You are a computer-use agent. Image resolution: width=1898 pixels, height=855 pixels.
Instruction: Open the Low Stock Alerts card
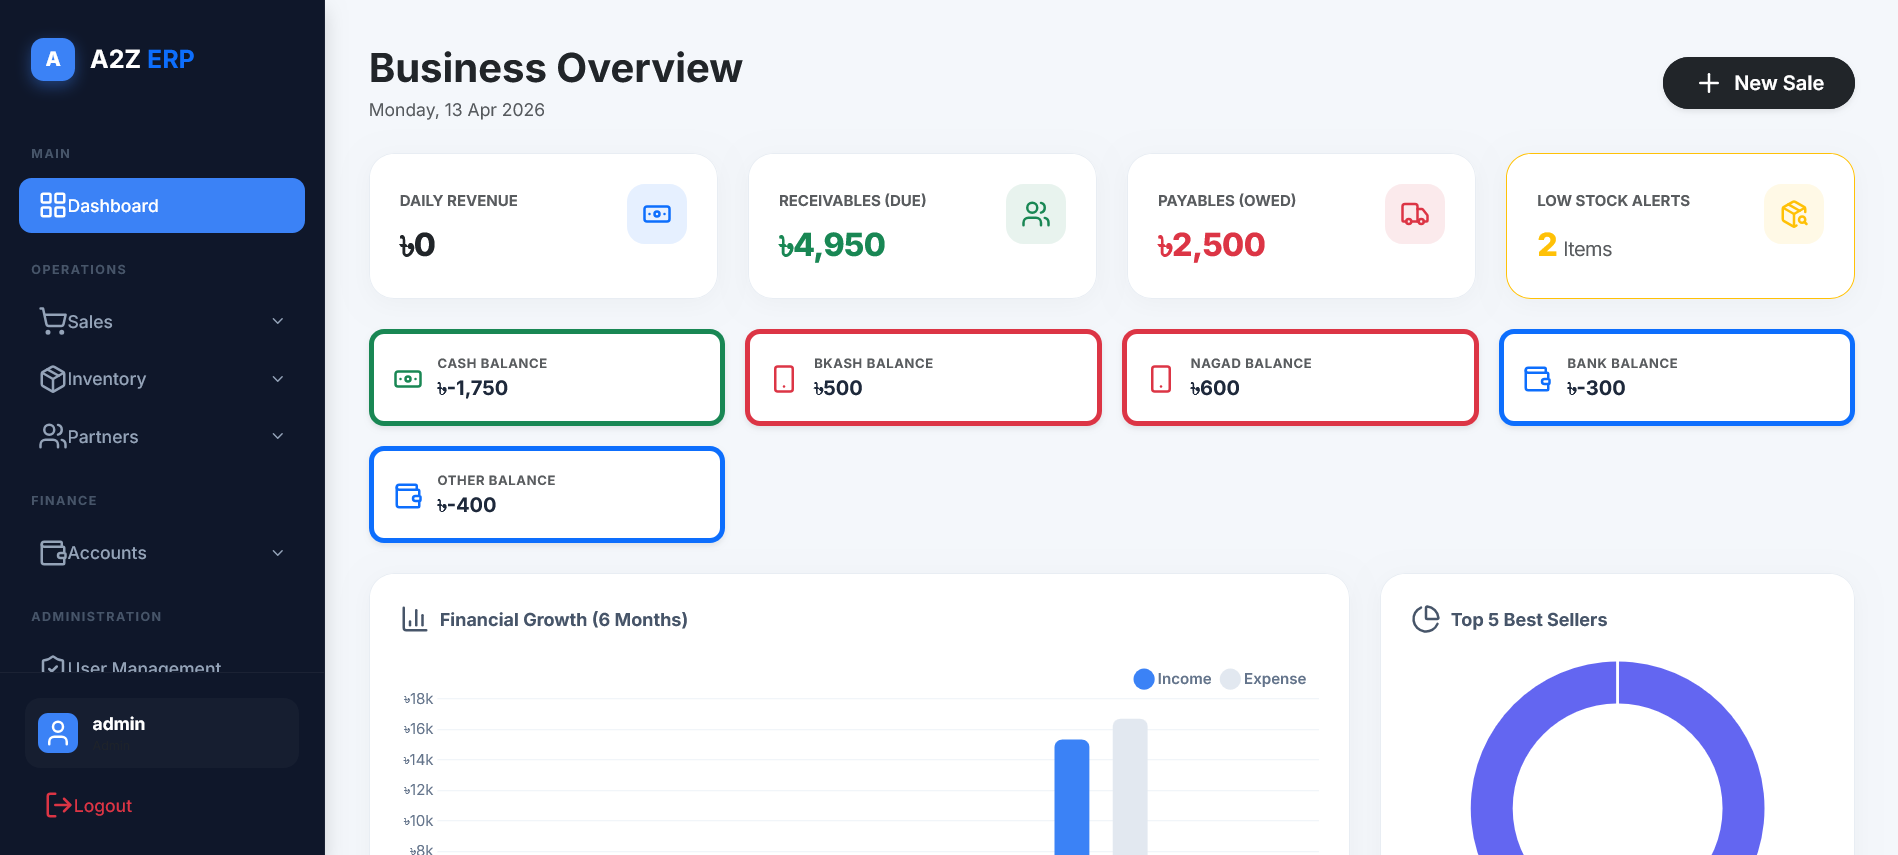coord(1680,226)
